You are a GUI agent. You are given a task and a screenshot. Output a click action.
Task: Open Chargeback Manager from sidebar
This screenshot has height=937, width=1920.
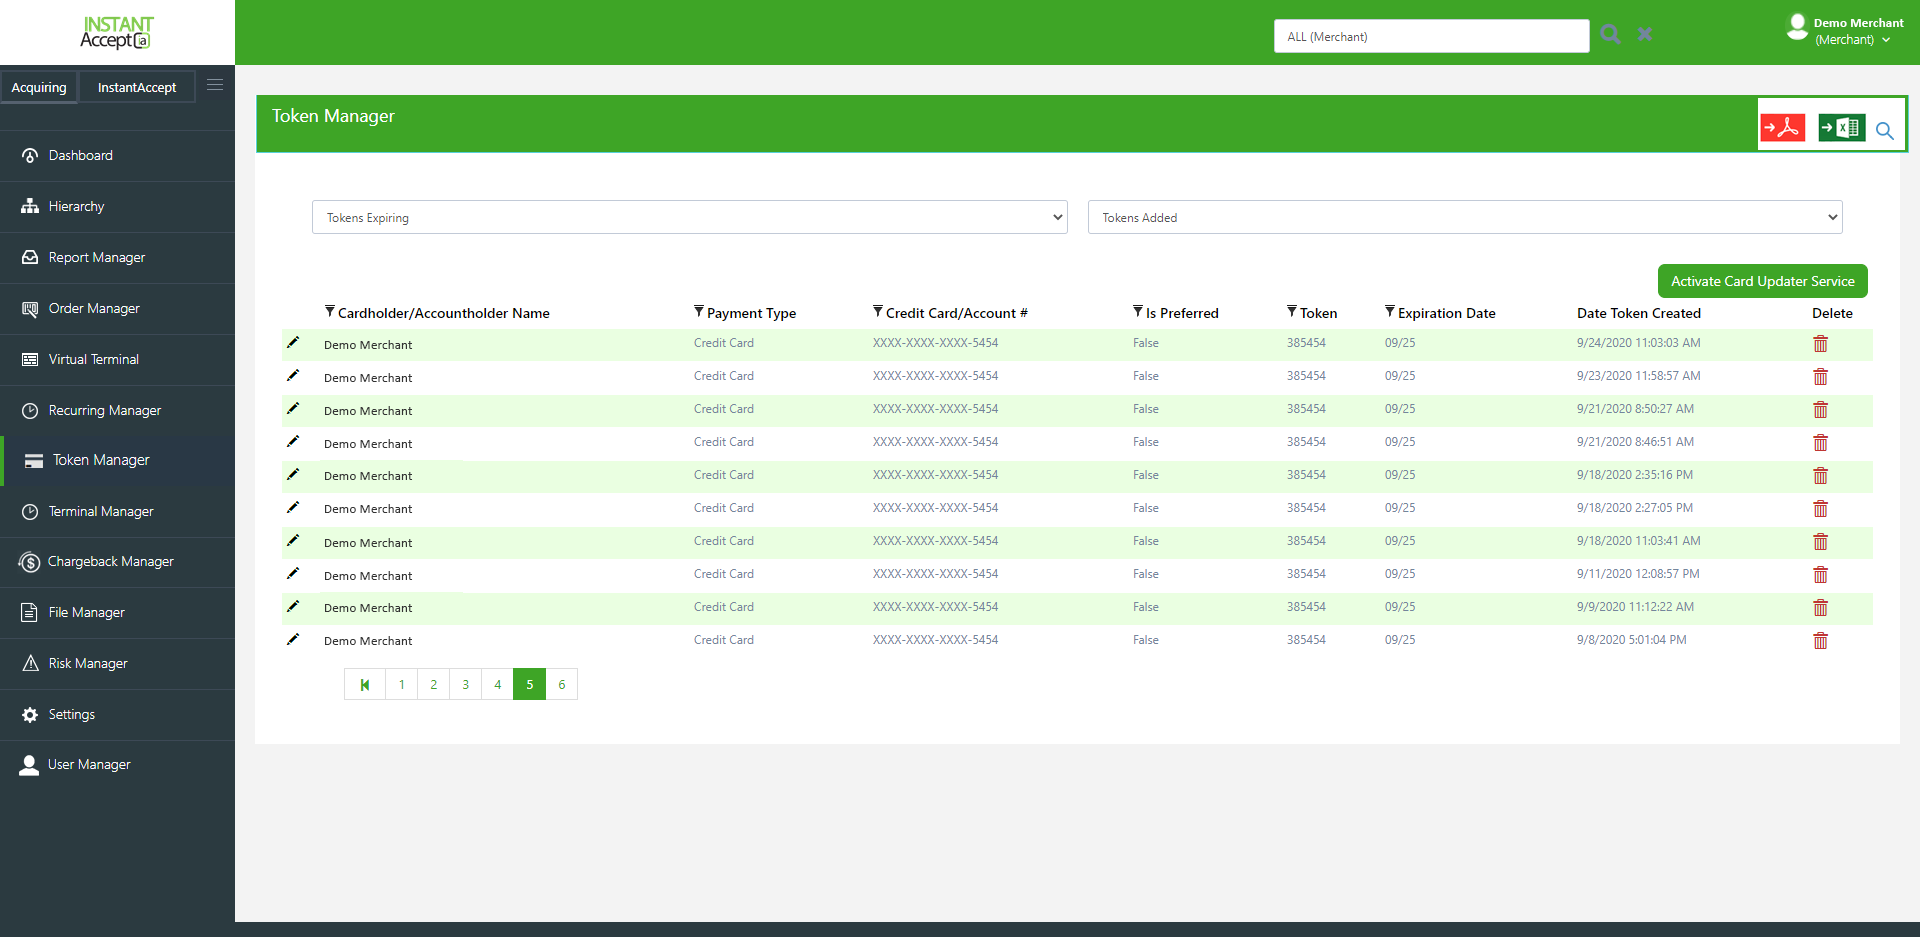pos(110,562)
